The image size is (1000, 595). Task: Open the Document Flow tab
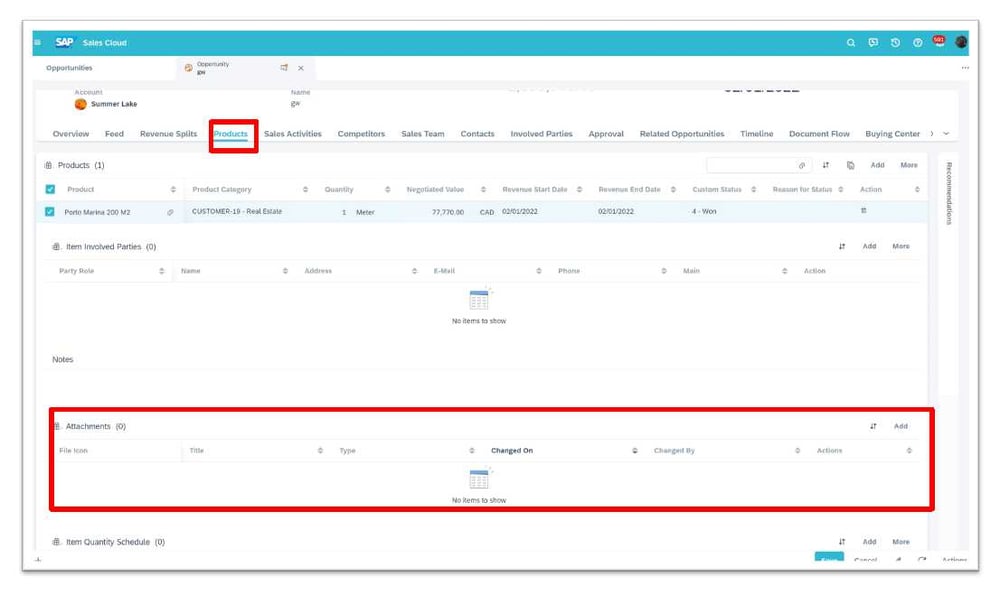(x=819, y=134)
